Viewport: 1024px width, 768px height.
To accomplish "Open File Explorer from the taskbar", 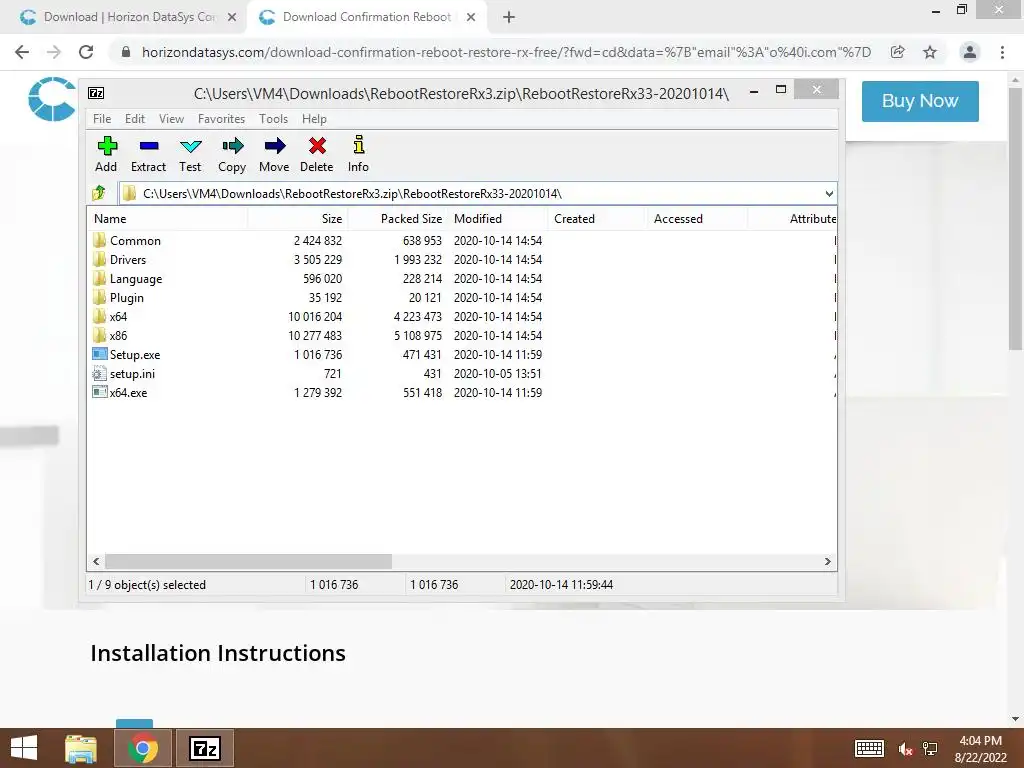I will (81, 748).
